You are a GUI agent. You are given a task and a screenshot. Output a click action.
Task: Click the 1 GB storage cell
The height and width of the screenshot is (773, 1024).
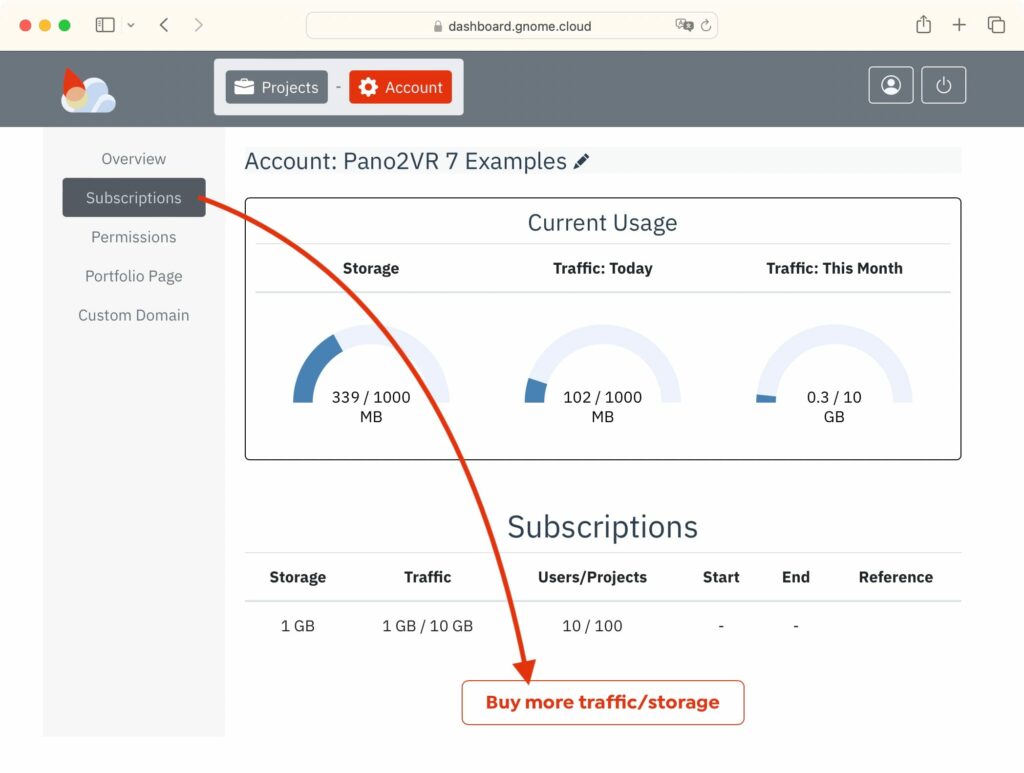(x=298, y=625)
